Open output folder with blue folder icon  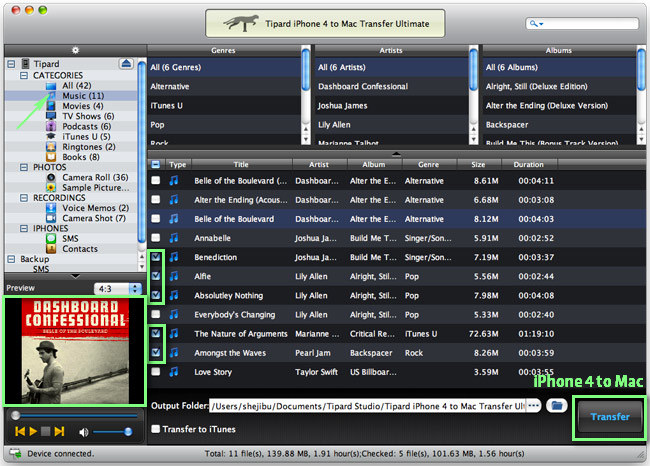pos(557,405)
